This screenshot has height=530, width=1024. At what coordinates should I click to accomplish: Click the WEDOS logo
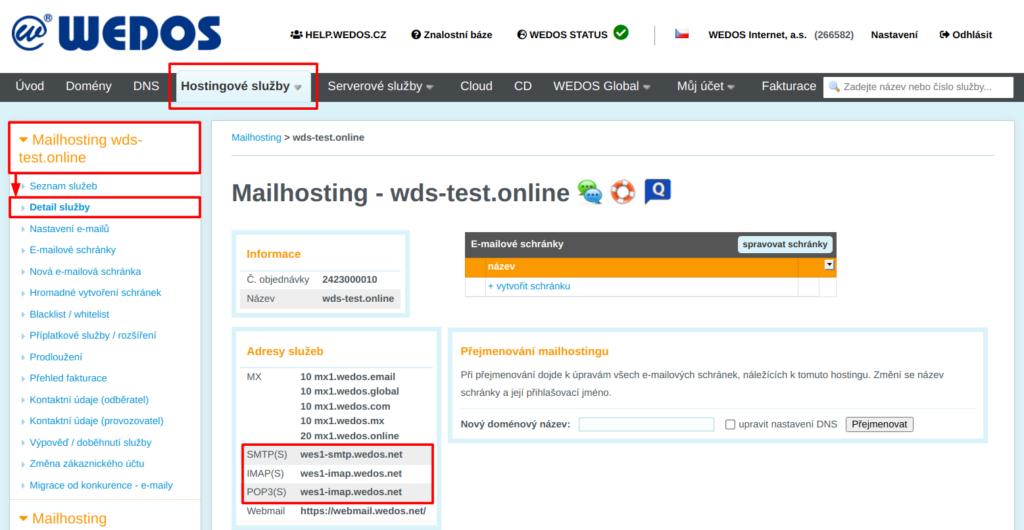click(116, 34)
